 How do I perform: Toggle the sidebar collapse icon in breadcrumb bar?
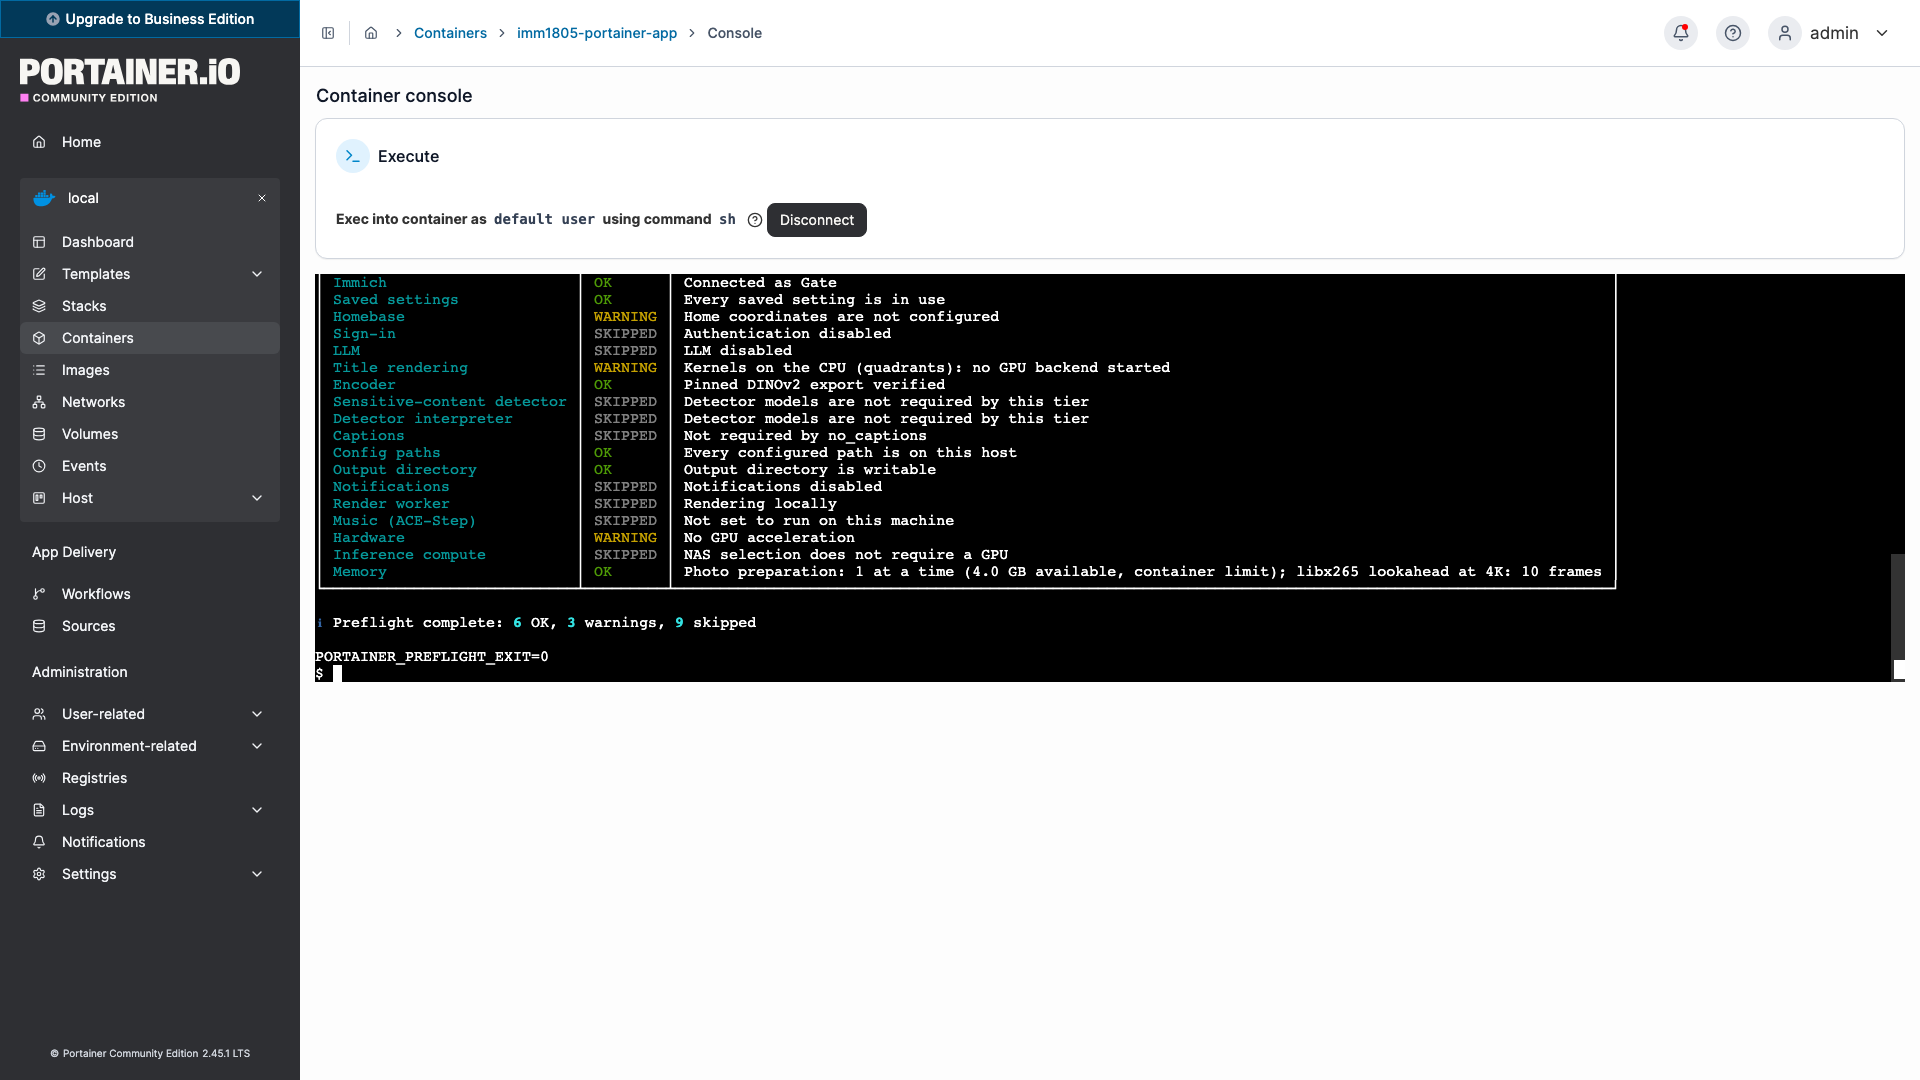tap(328, 33)
